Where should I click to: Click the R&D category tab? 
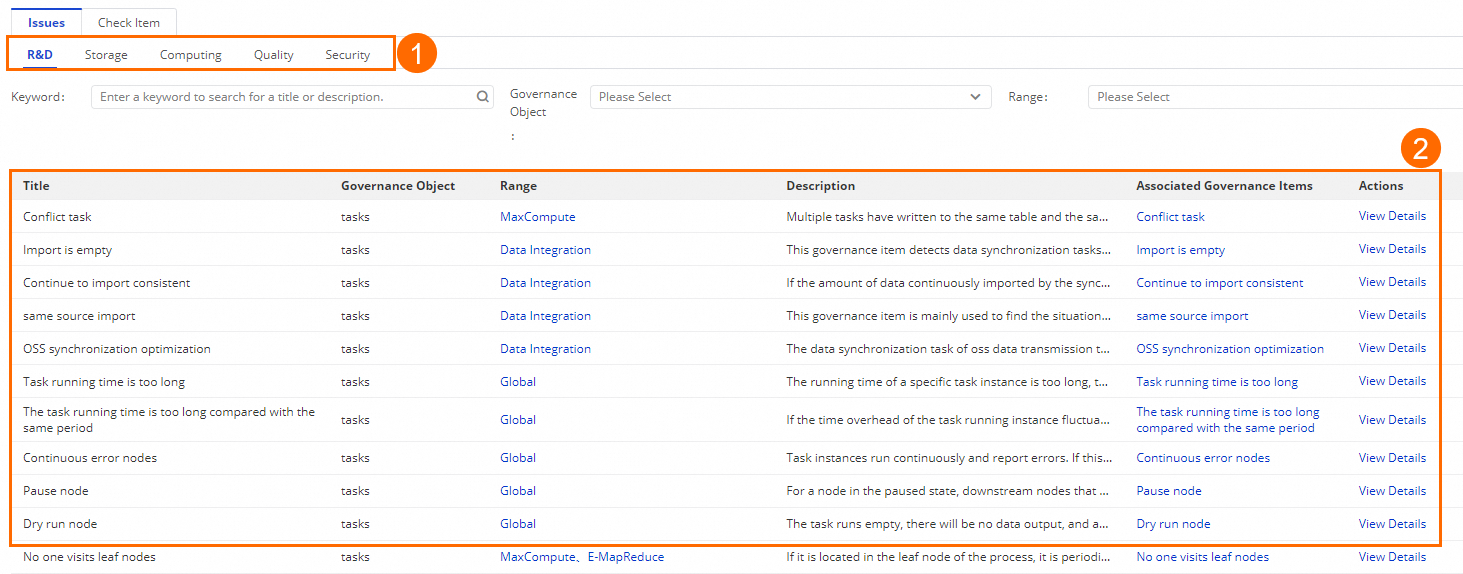40,55
